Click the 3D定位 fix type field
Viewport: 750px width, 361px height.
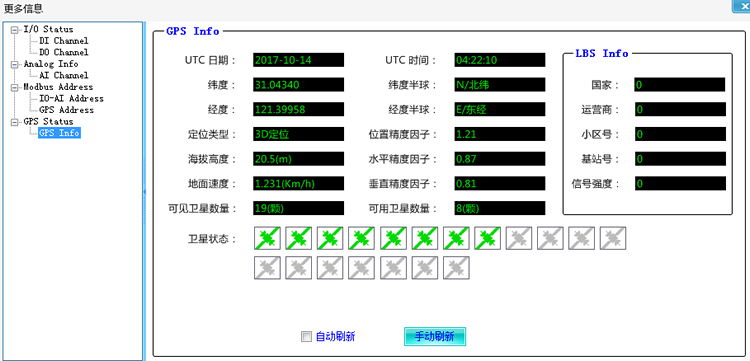pyautogui.click(x=298, y=134)
